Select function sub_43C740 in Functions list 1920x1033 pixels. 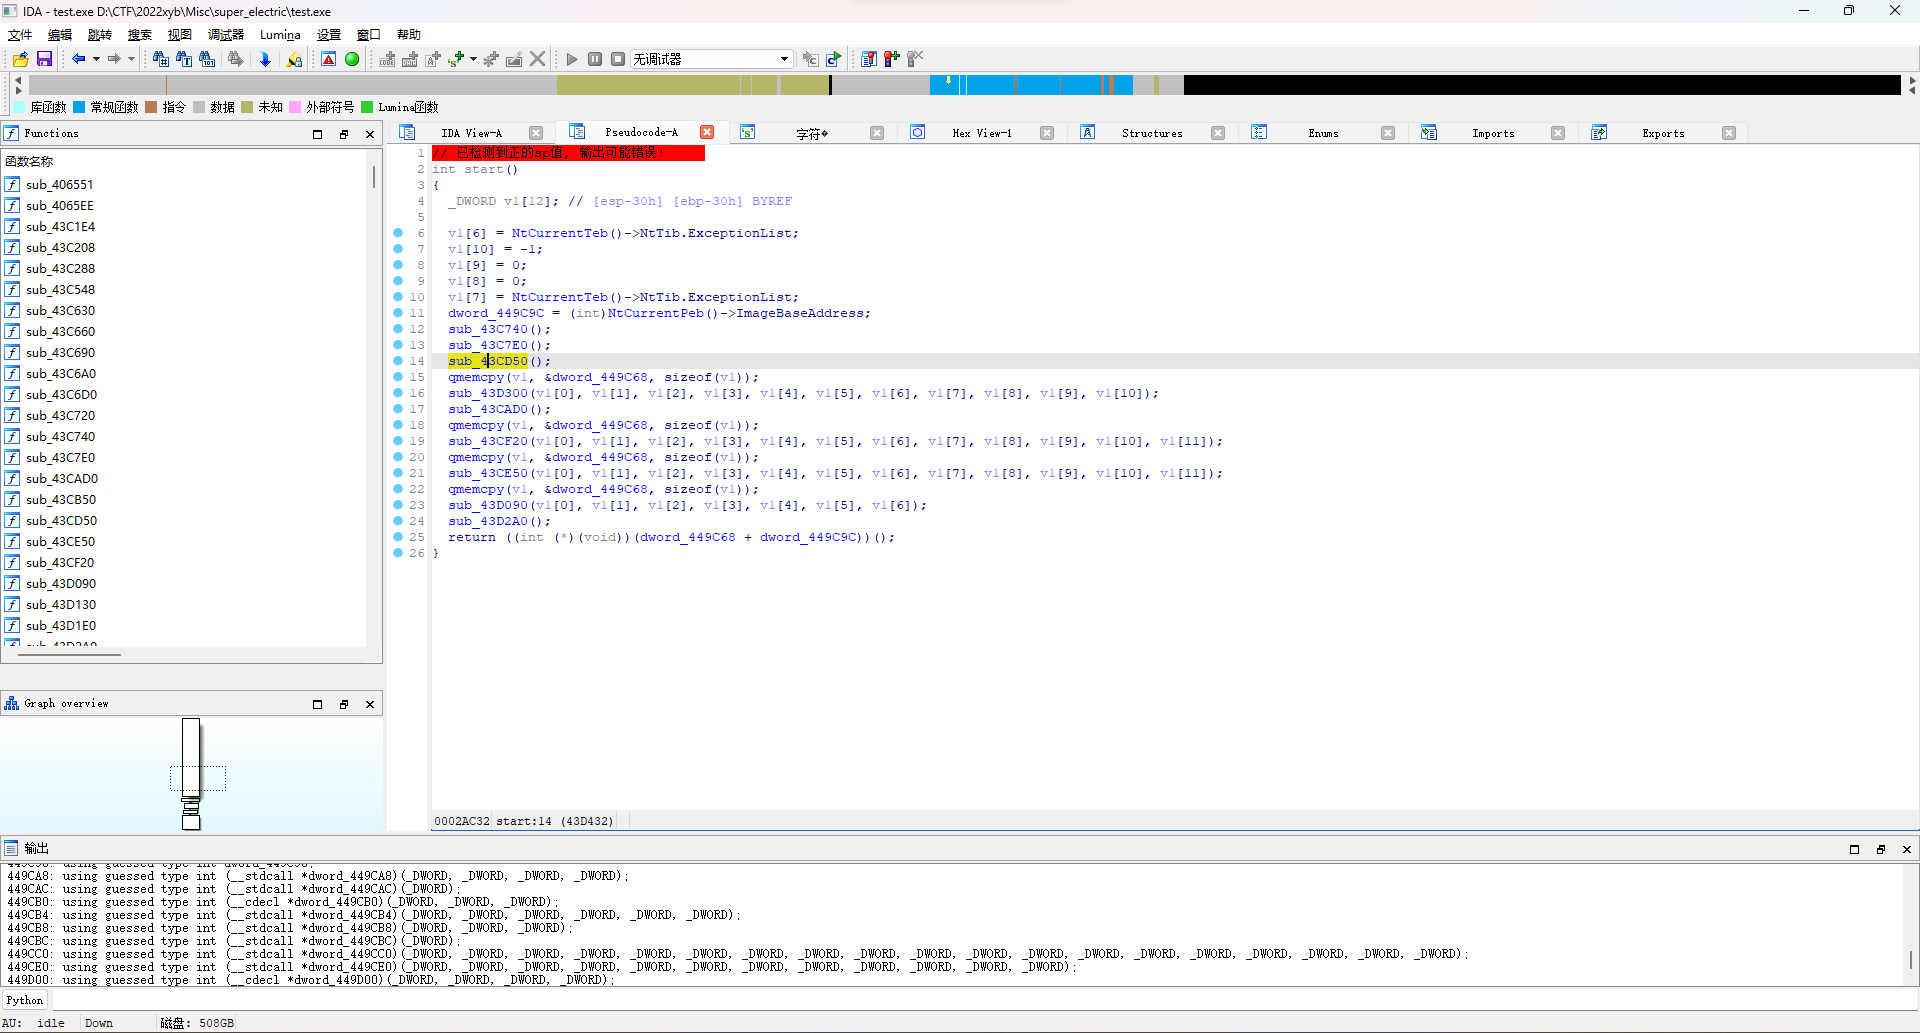[60, 436]
